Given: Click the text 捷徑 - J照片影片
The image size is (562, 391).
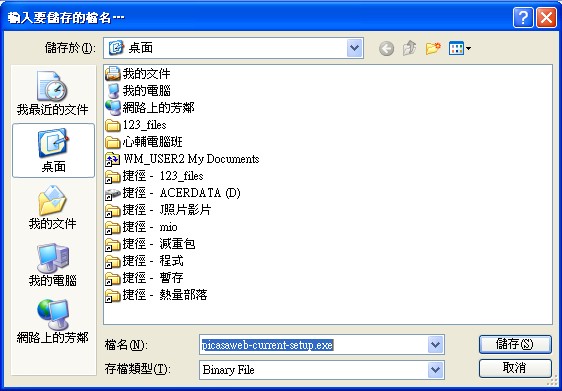Looking at the screenshot, I should 167,210.
